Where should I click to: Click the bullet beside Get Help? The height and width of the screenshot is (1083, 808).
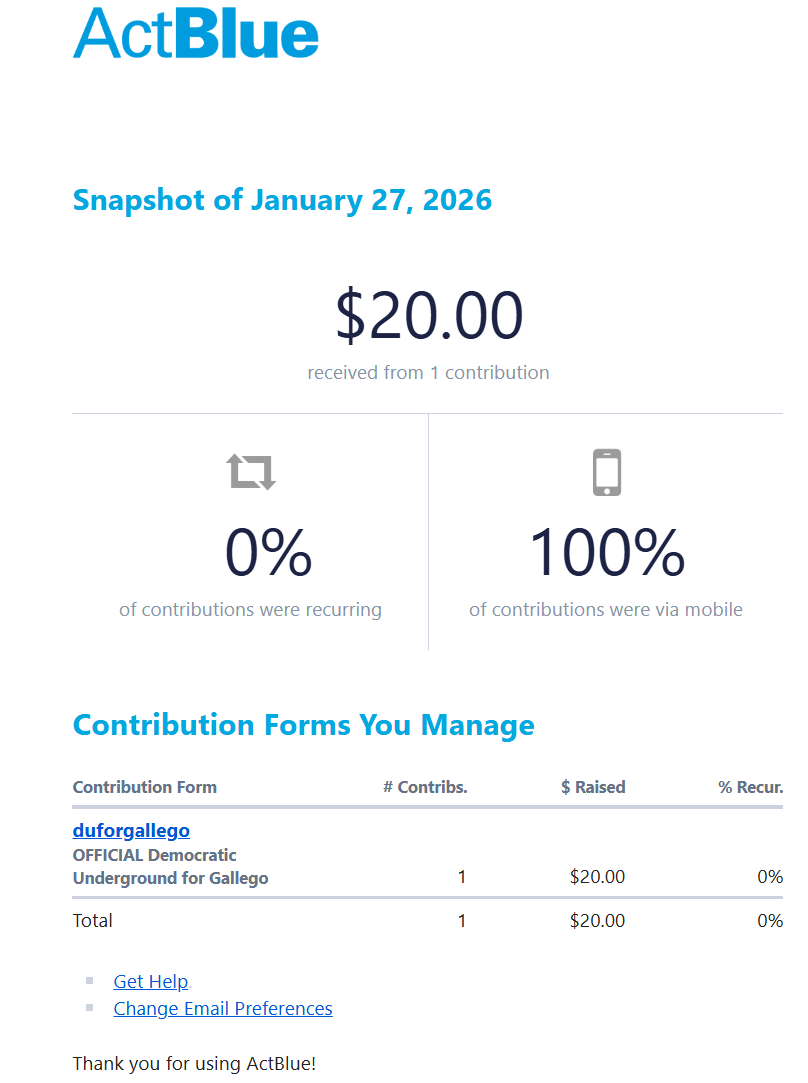coord(90,981)
